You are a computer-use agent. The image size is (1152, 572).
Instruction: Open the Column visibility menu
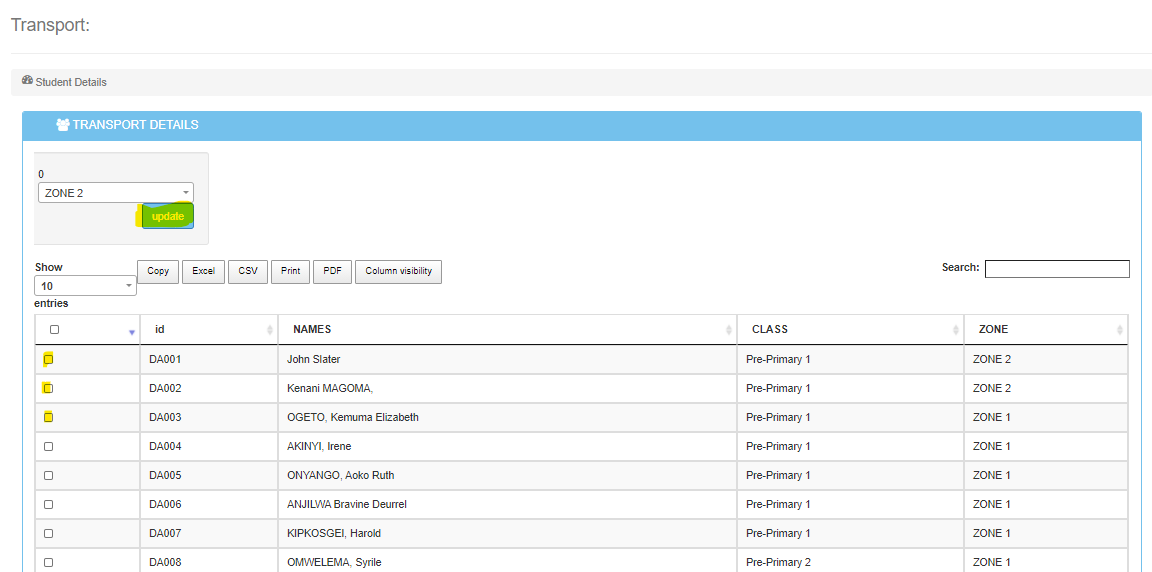click(398, 271)
